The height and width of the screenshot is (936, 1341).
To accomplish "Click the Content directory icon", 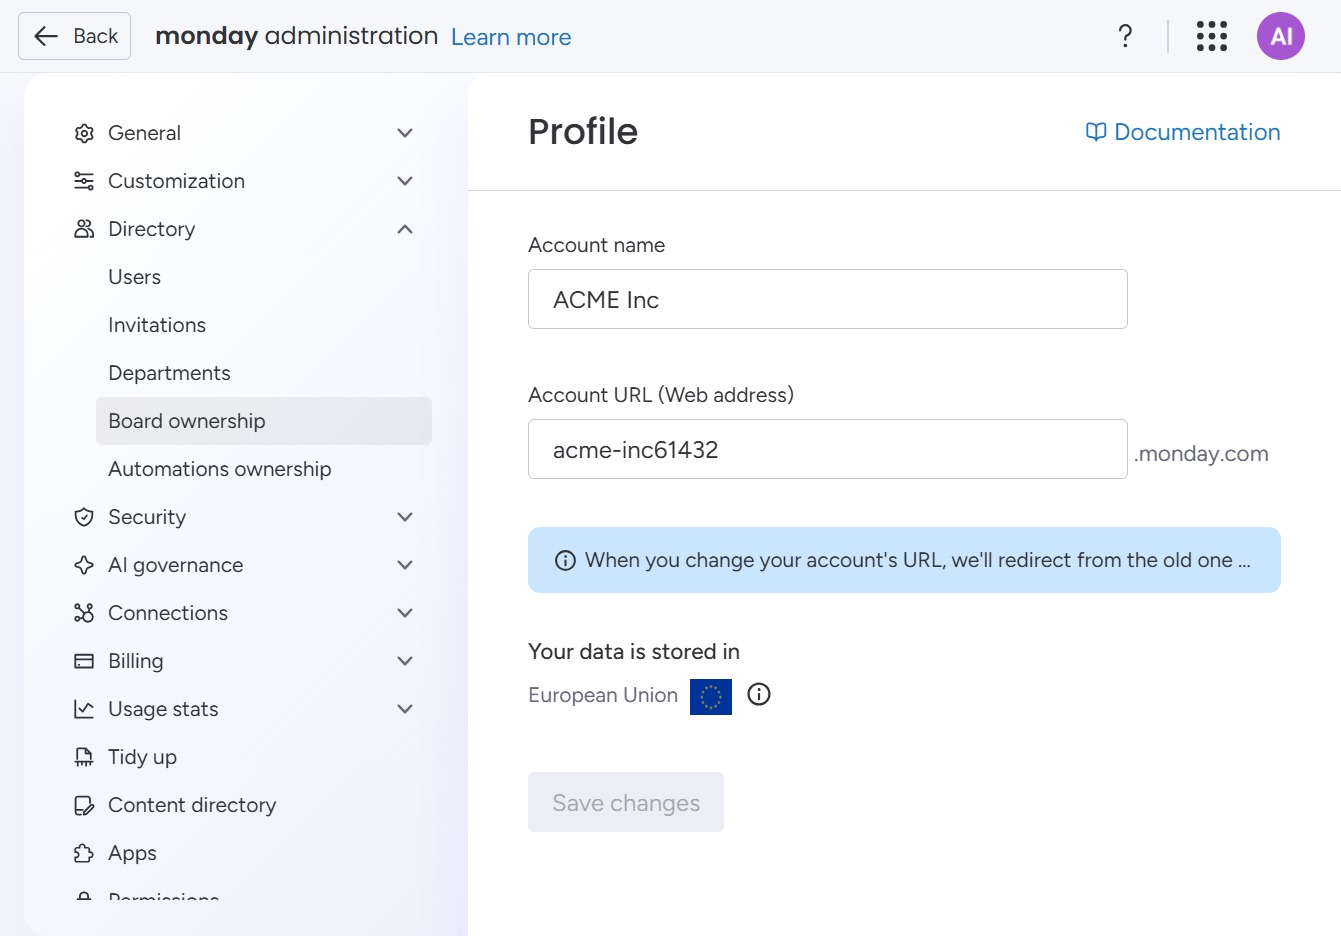I will [x=84, y=805].
